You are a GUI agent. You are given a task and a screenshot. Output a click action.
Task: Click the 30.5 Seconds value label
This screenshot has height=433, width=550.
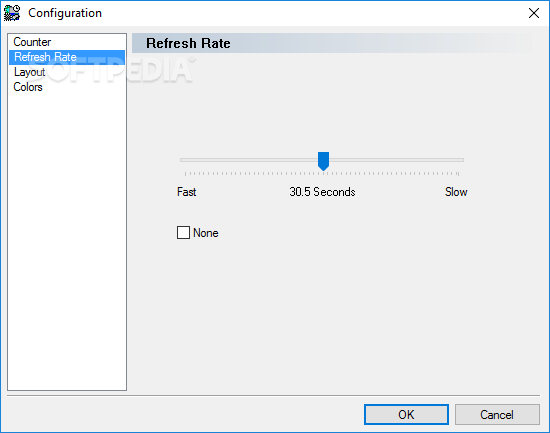click(x=322, y=192)
